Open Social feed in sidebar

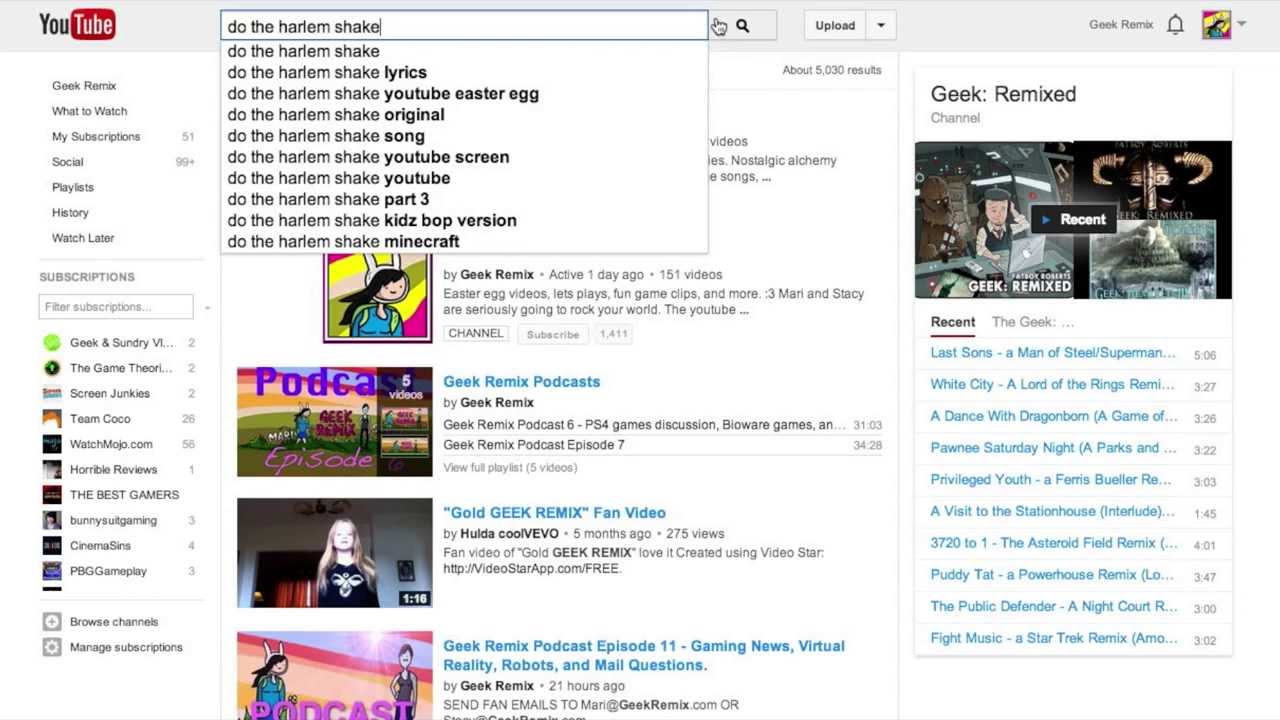pos(68,162)
